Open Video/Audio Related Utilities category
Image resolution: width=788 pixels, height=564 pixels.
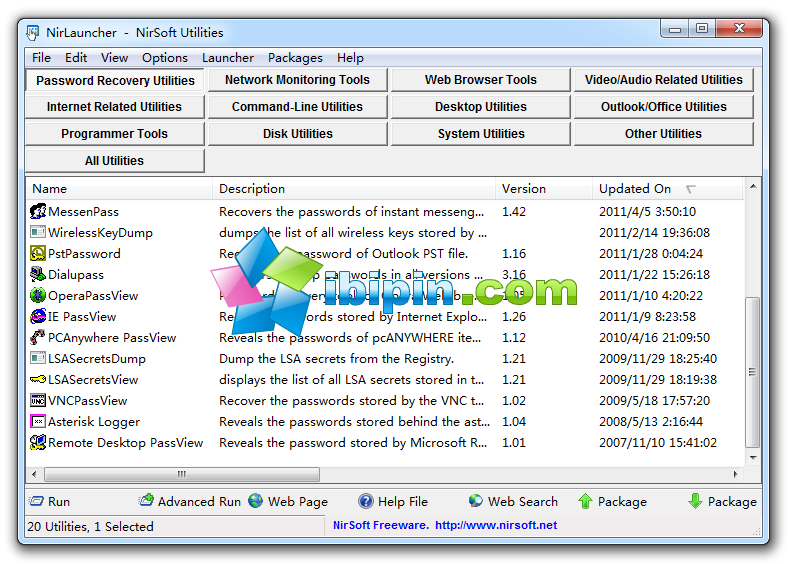663,80
